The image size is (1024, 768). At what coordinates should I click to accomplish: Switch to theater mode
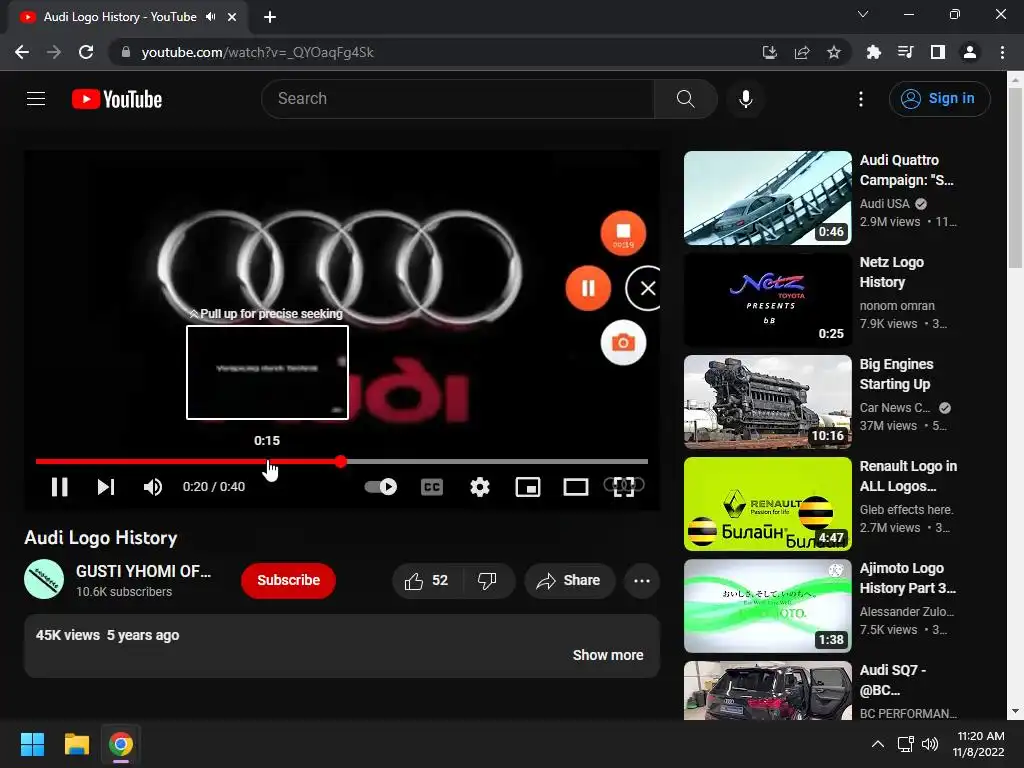575,487
